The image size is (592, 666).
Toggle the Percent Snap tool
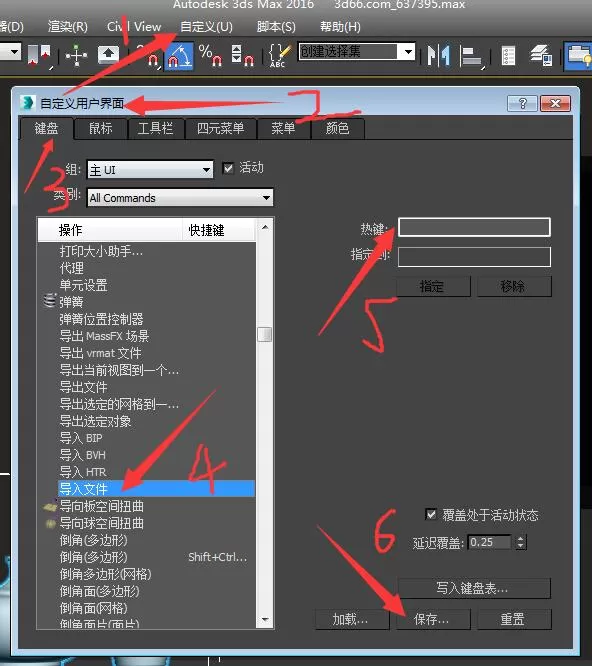pyautogui.click(x=210, y=56)
